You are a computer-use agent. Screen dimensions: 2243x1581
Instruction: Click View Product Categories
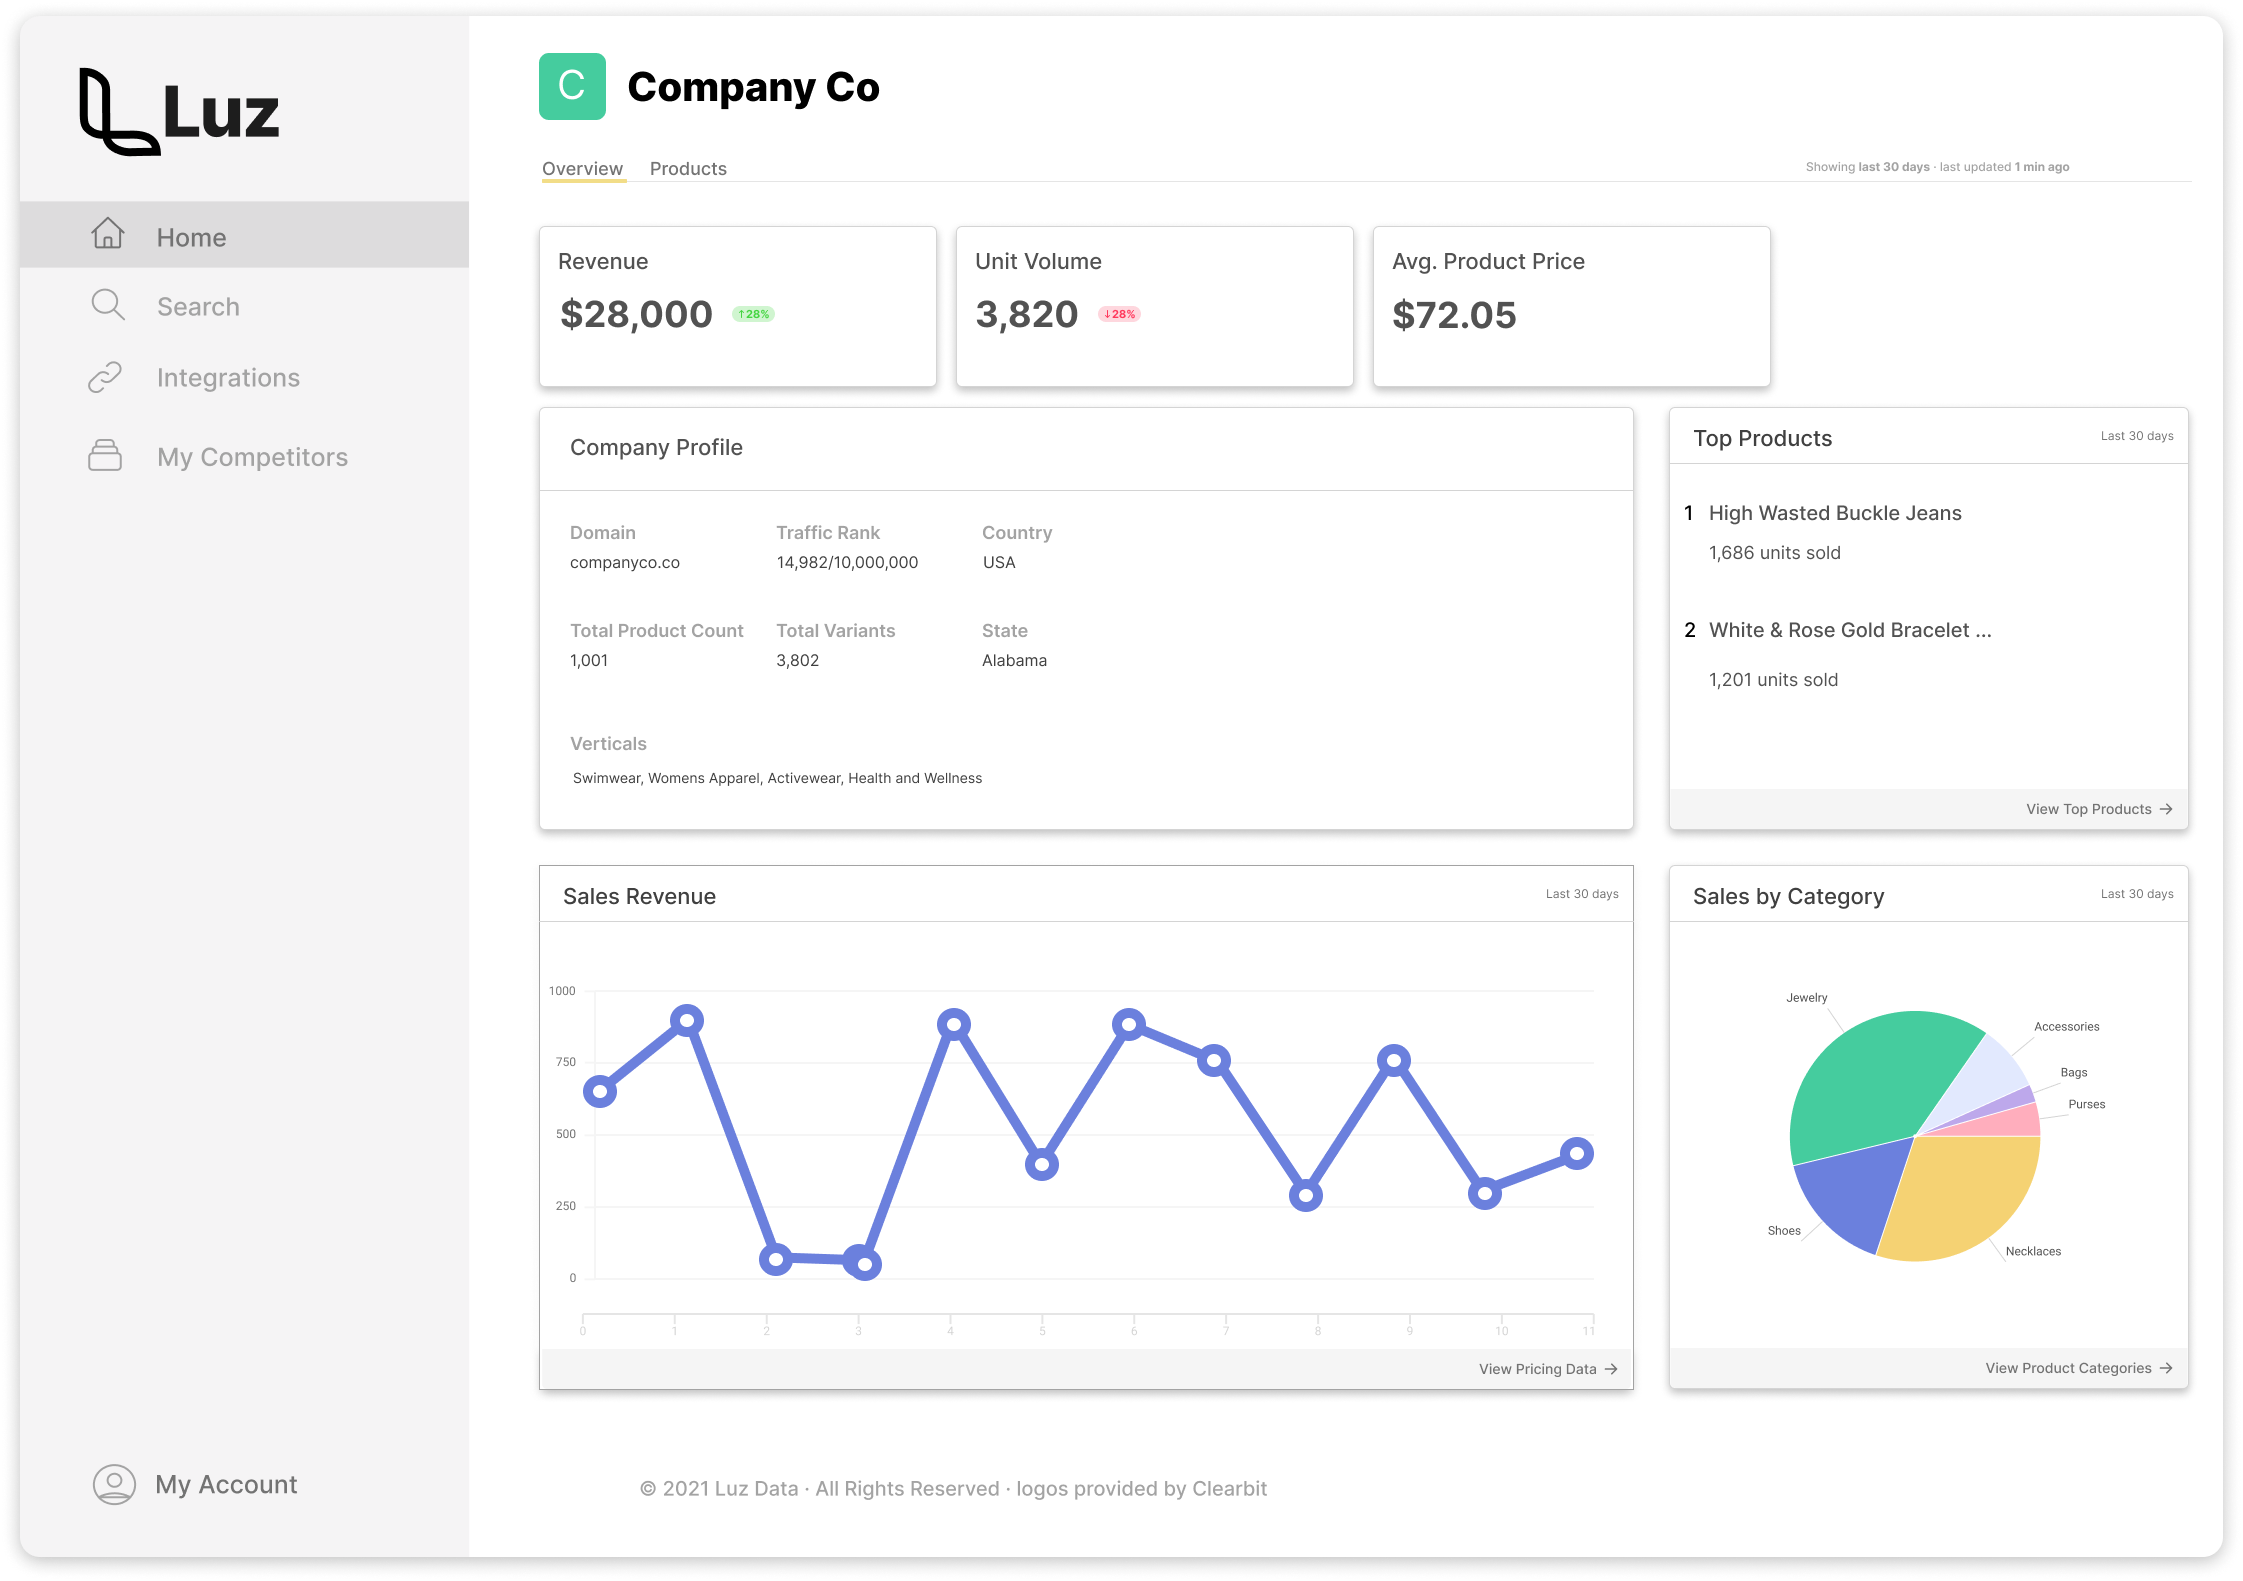[x=2068, y=1367]
